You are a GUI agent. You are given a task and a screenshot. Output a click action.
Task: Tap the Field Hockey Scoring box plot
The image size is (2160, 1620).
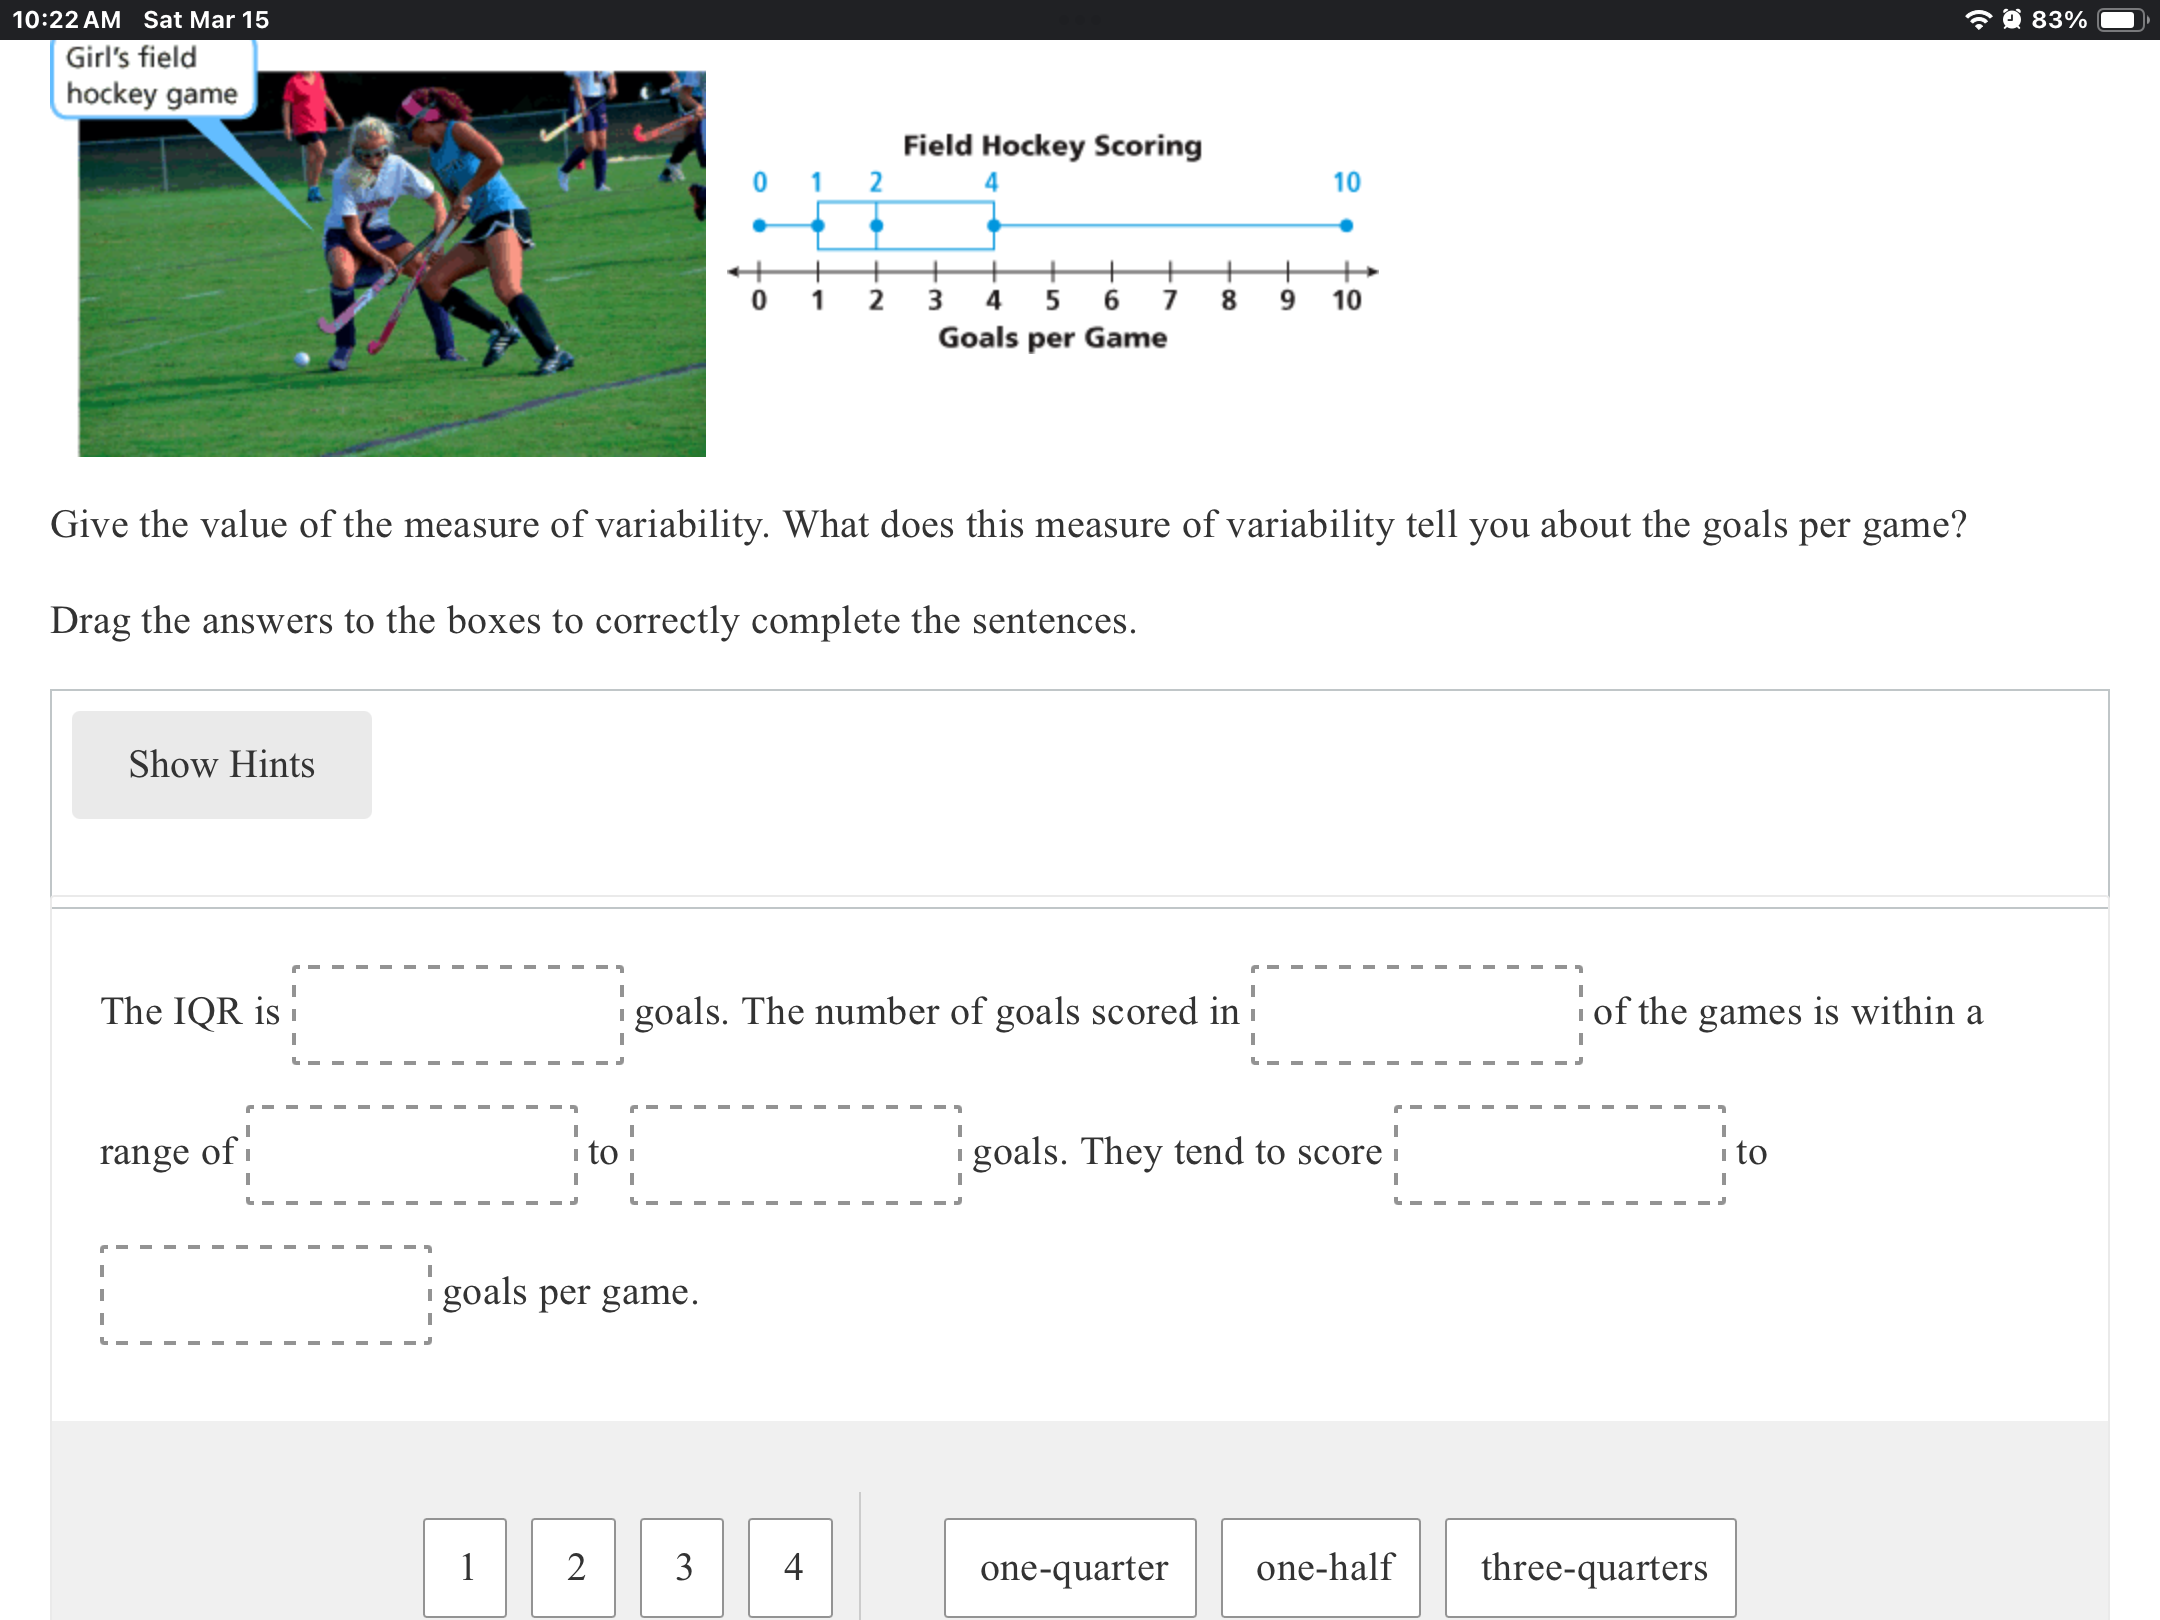1053,240
